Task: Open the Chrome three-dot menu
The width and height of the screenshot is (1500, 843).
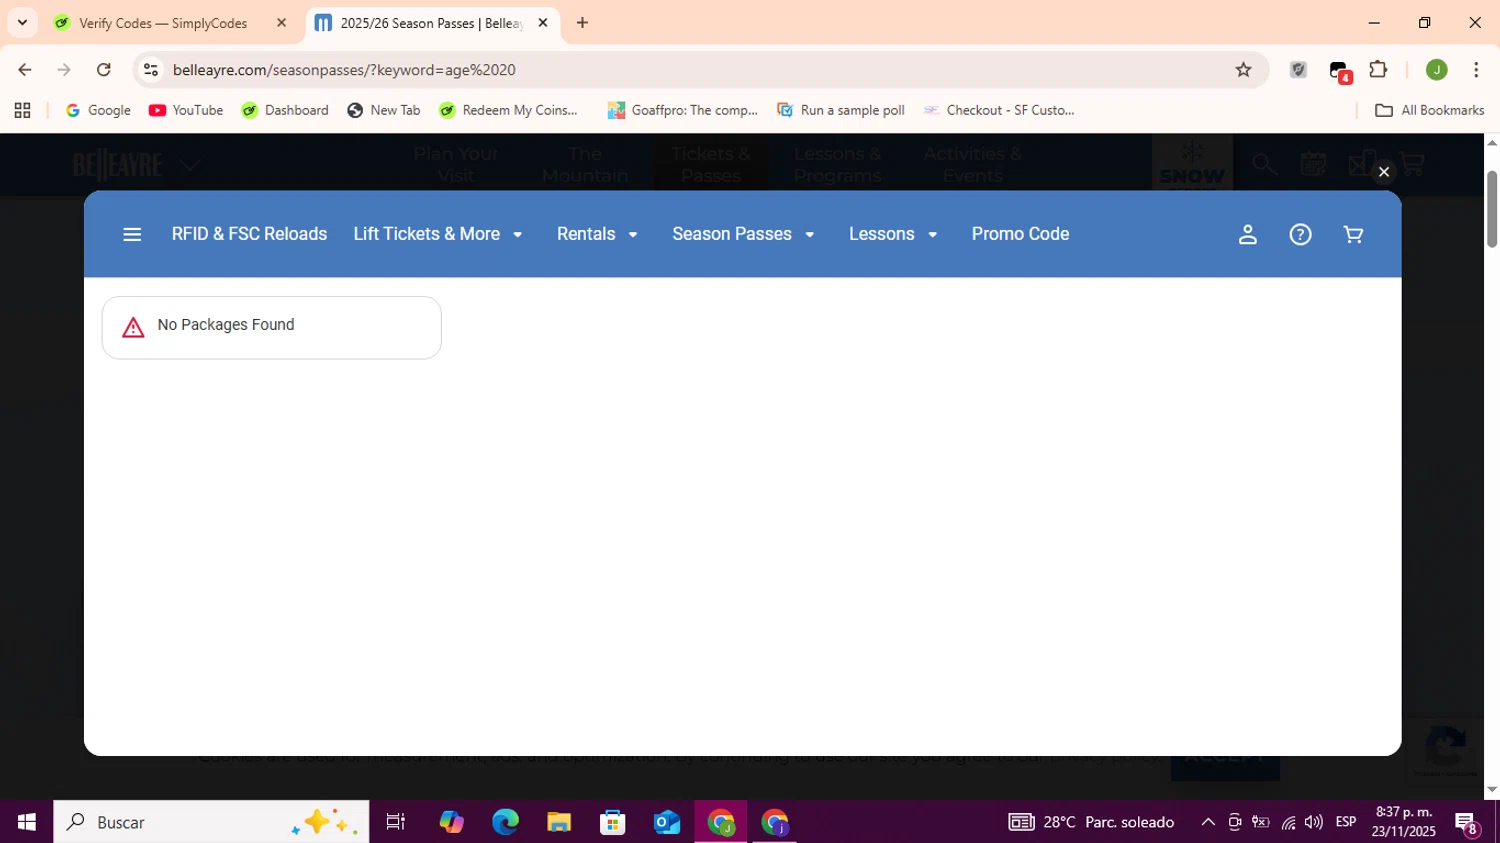Action: pyautogui.click(x=1476, y=70)
